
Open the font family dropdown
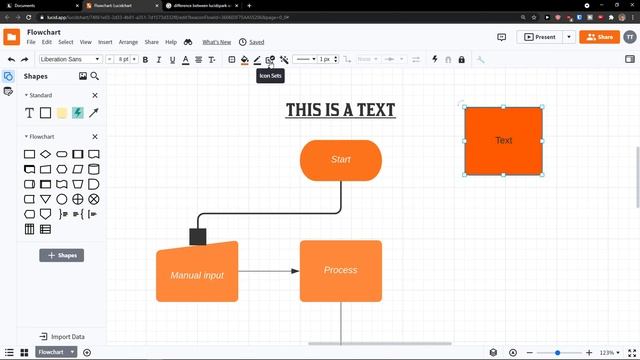[x=70, y=59]
